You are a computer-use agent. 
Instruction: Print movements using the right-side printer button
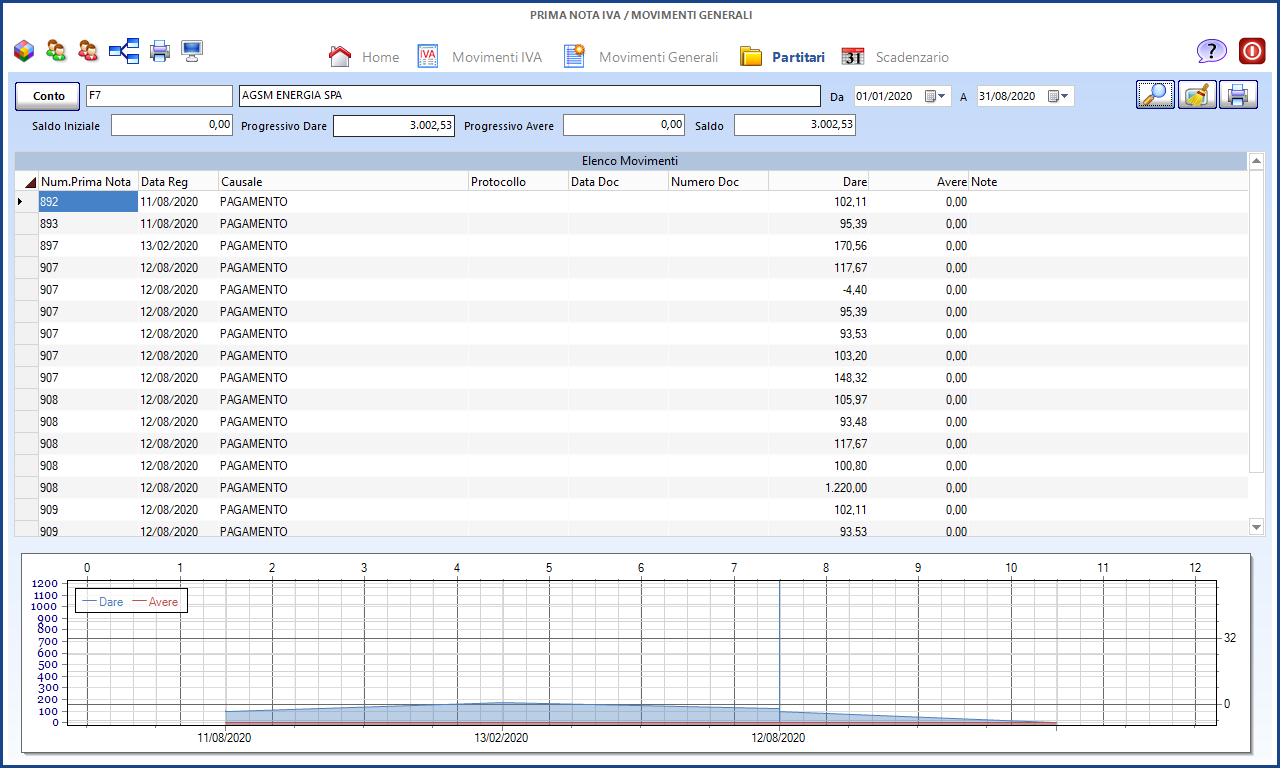(x=1238, y=95)
